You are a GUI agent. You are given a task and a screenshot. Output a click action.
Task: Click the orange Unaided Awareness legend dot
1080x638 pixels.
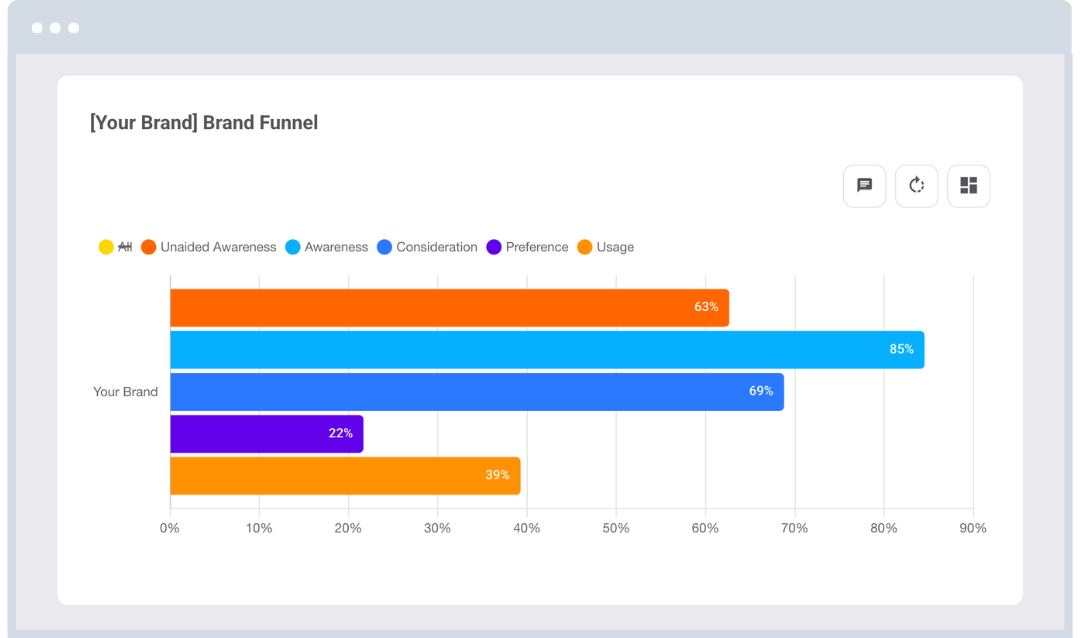(150, 247)
